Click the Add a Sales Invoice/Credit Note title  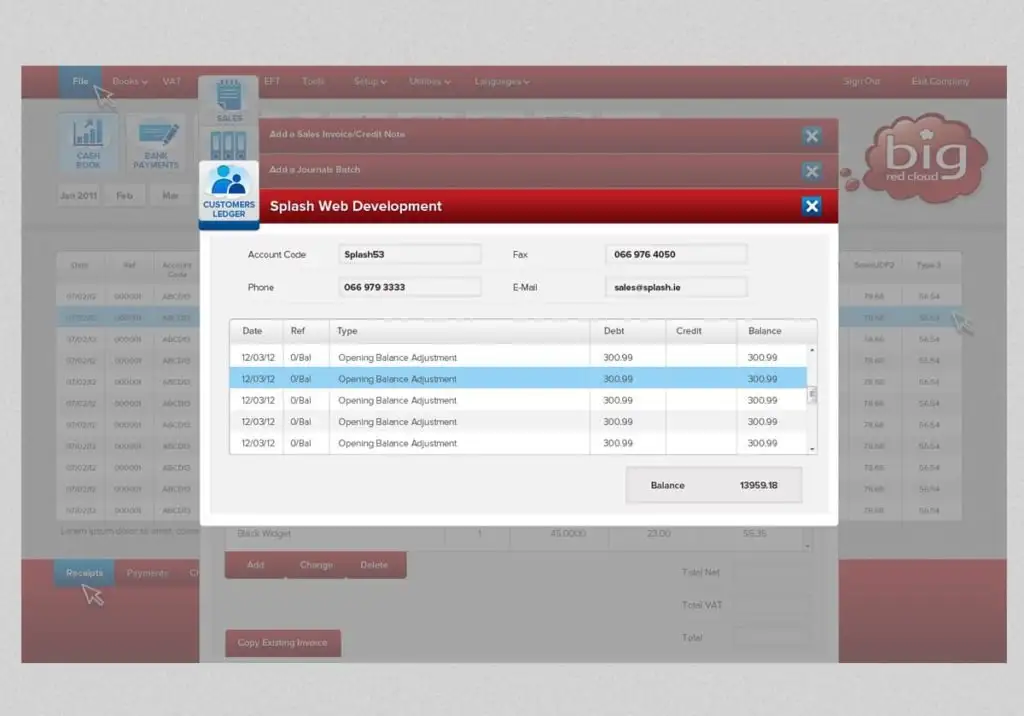[x=337, y=134]
